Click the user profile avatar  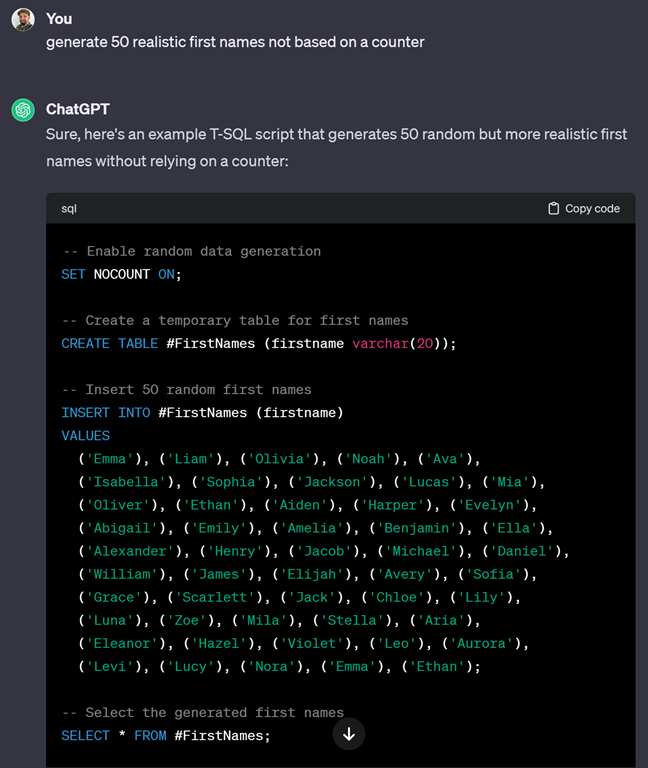pyautogui.click(x=23, y=20)
